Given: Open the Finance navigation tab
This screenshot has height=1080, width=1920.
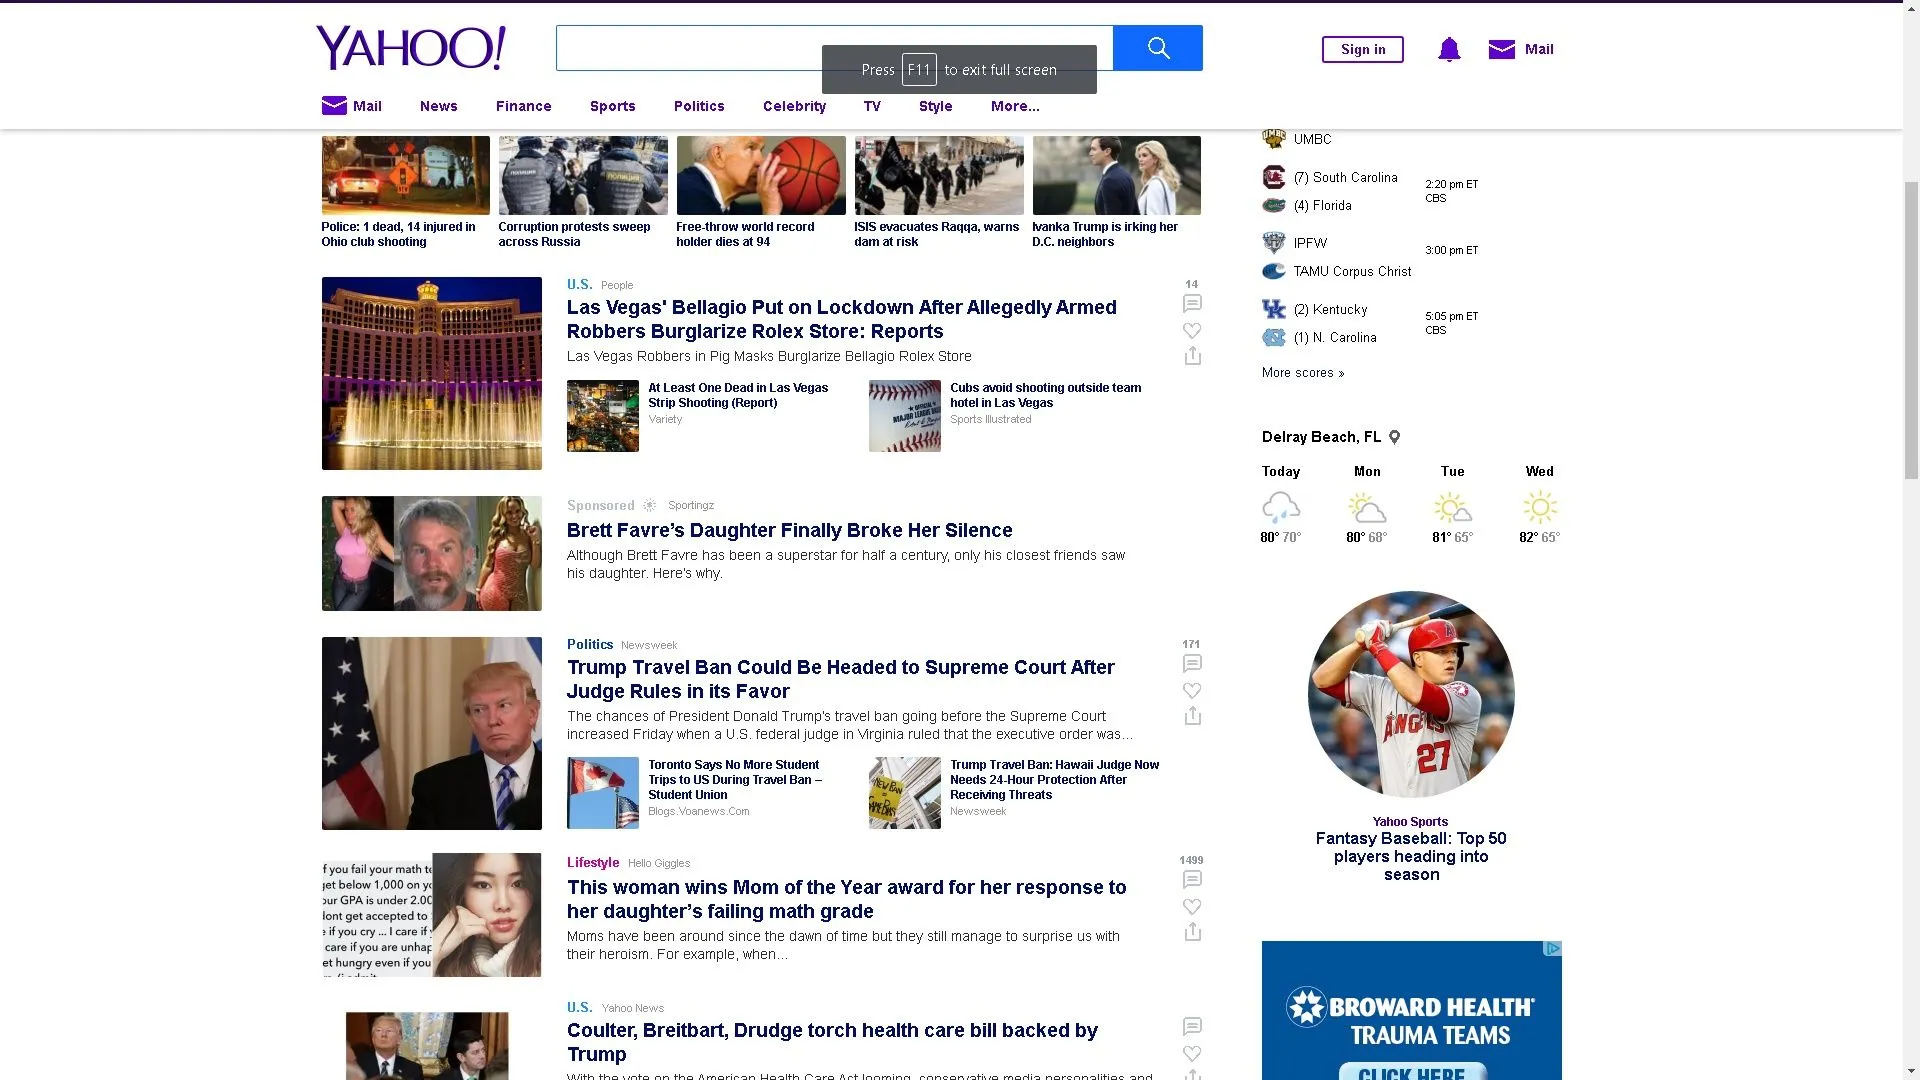Looking at the screenshot, I should [x=523, y=106].
